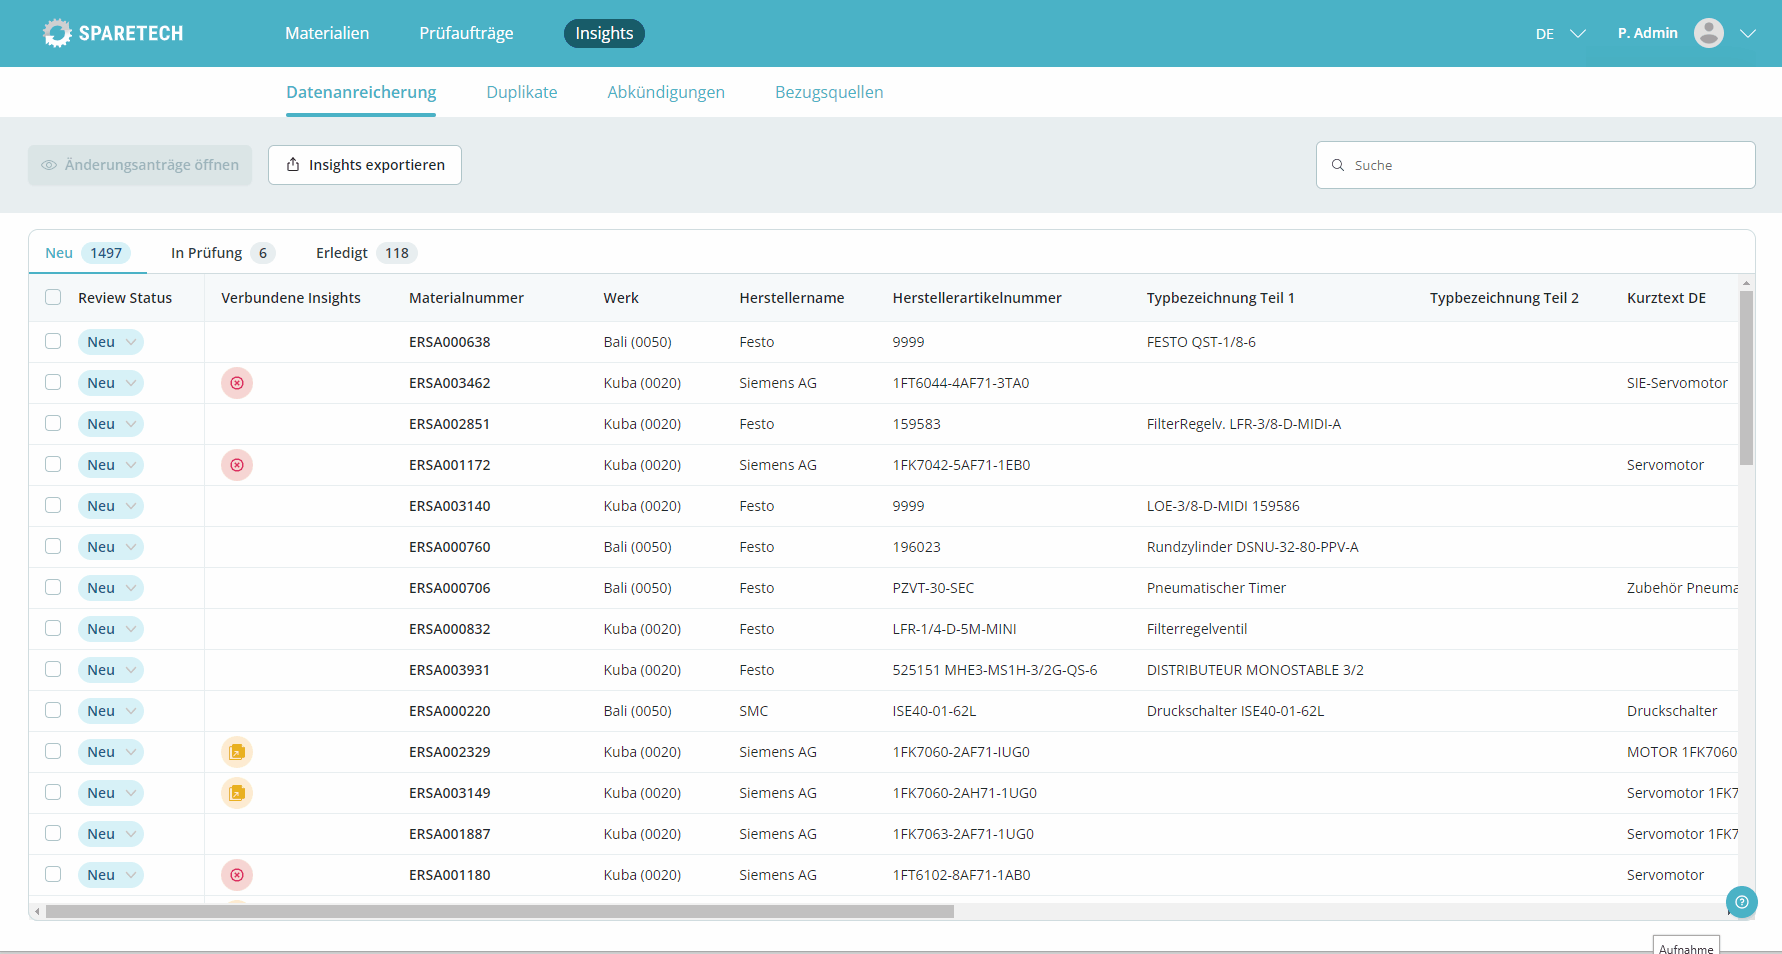Switch to the Duplikate tab
Screen dimensions: 1782x954
(521, 92)
